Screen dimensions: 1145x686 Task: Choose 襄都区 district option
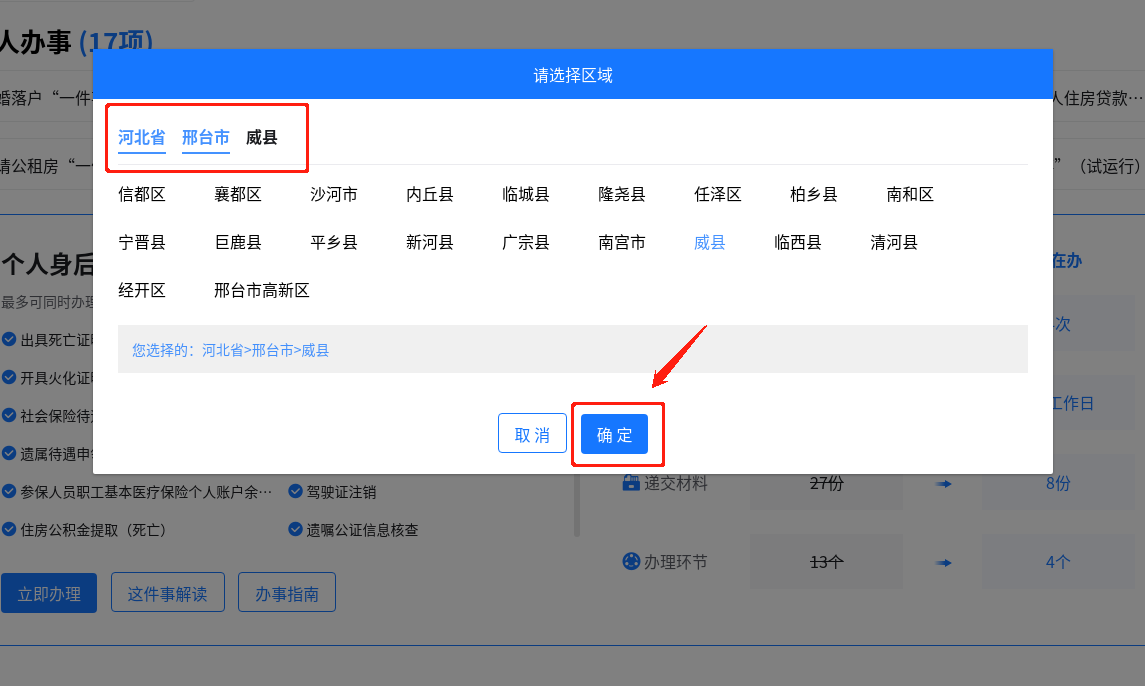click(238, 195)
